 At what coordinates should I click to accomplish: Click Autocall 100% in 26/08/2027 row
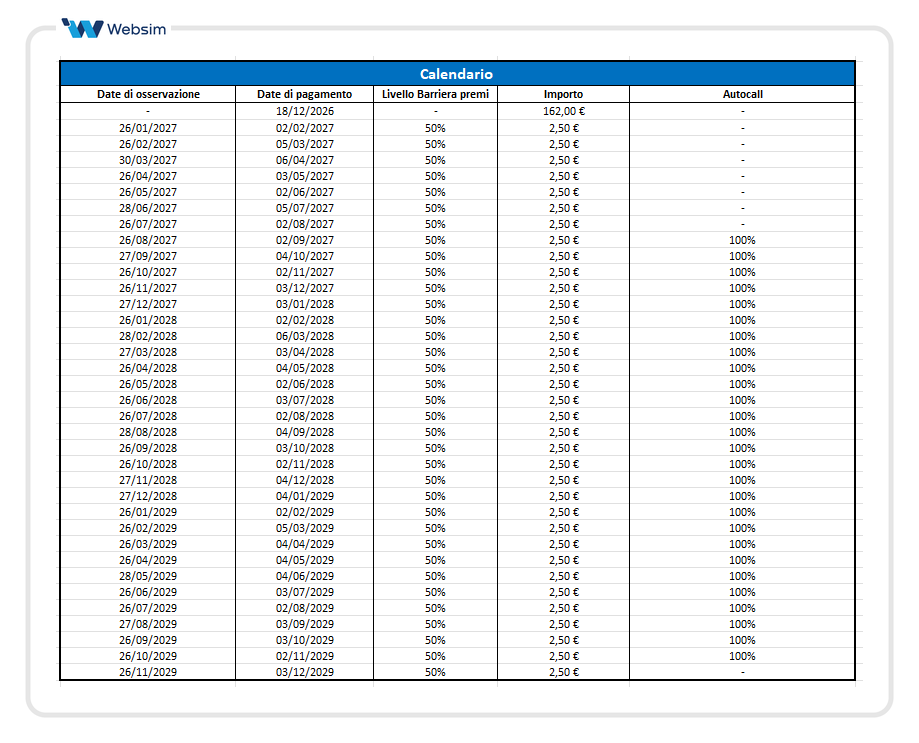pos(742,240)
